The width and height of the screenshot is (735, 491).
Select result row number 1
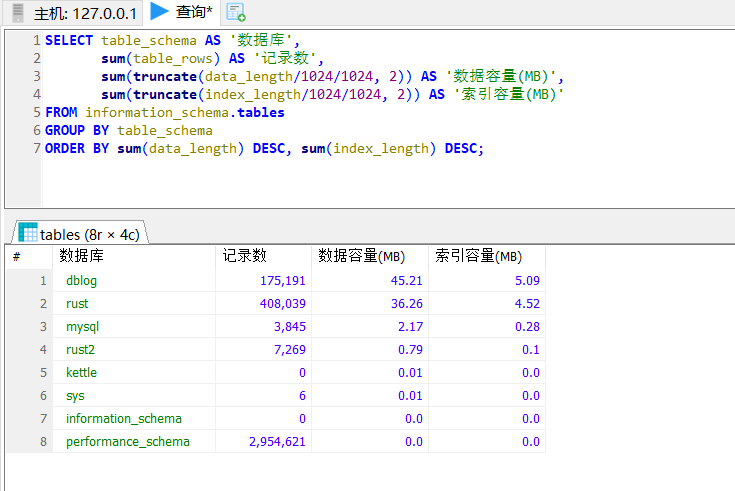click(x=29, y=280)
